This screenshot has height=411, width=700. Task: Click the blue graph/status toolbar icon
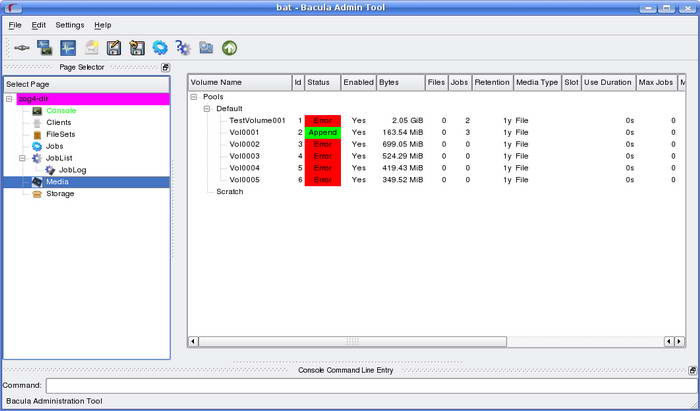(x=68, y=48)
